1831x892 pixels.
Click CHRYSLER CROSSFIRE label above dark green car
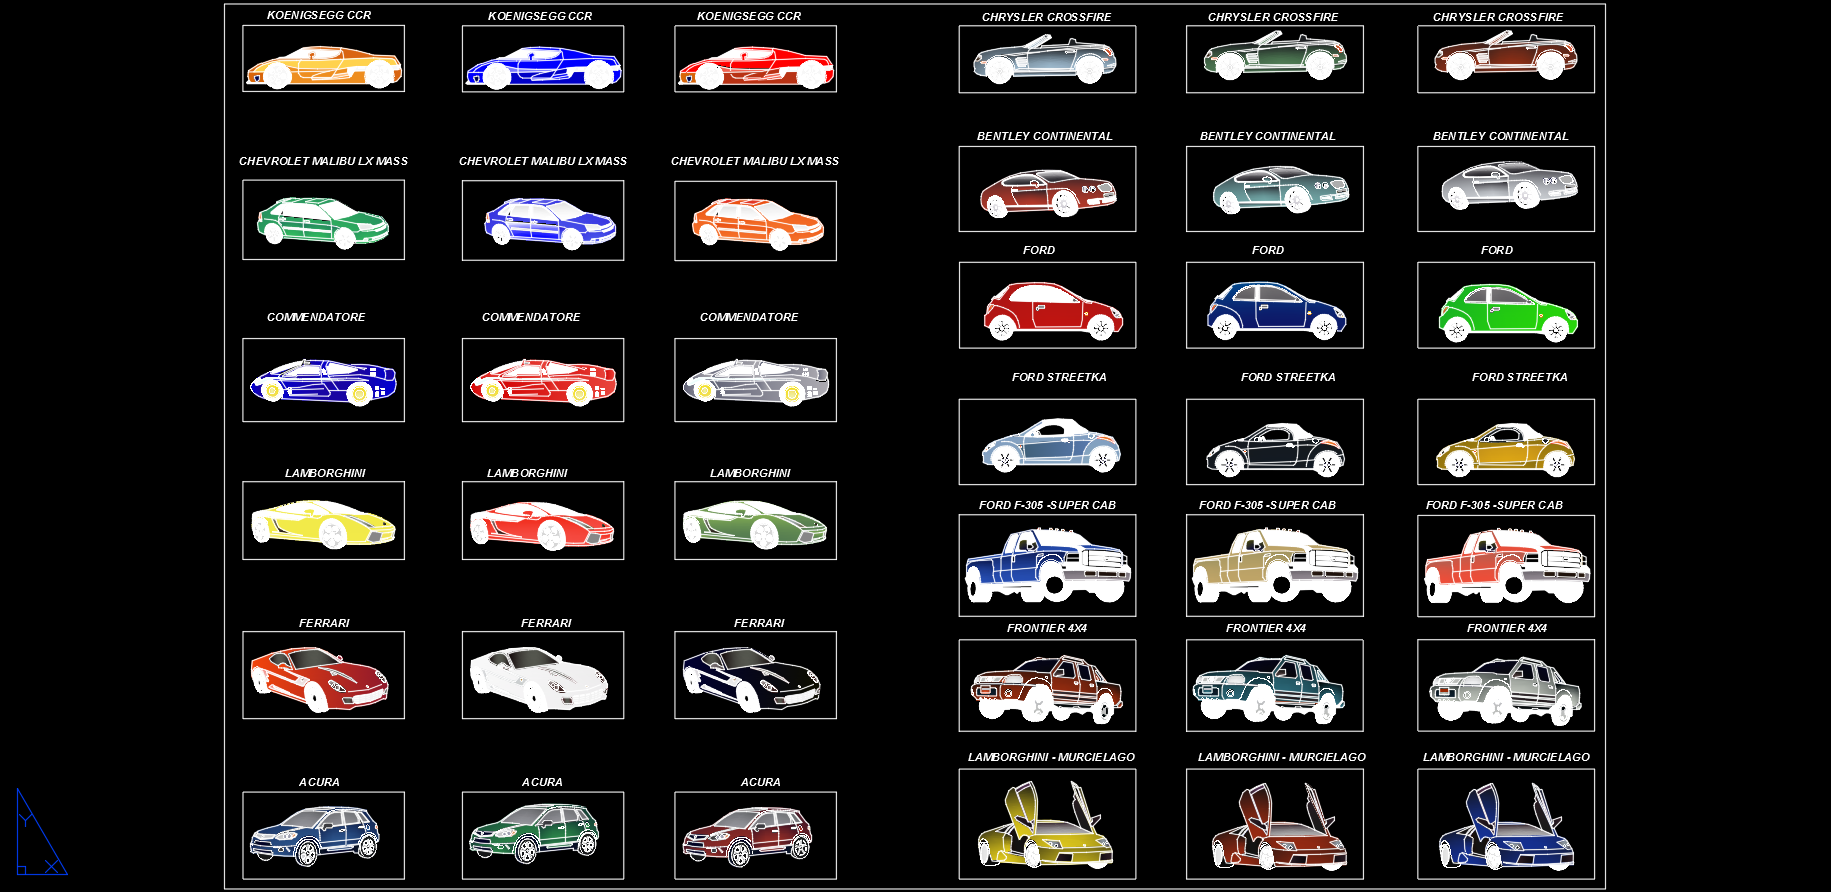pyautogui.click(x=1273, y=17)
